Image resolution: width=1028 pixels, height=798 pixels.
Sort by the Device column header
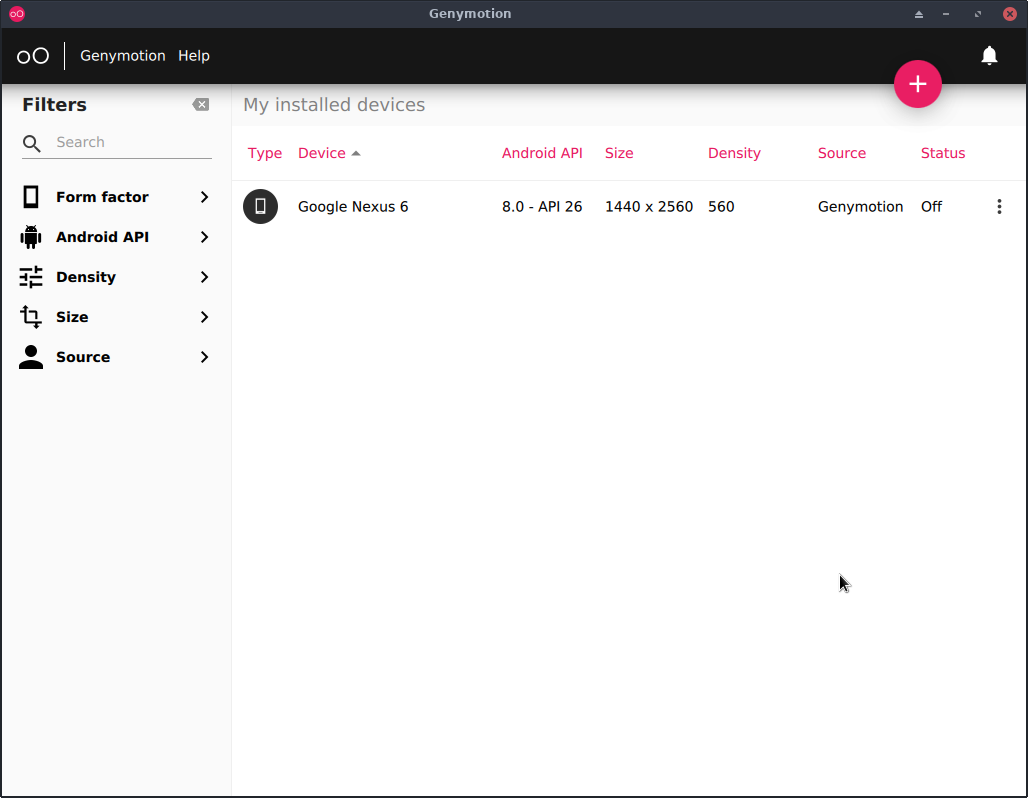(321, 153)
